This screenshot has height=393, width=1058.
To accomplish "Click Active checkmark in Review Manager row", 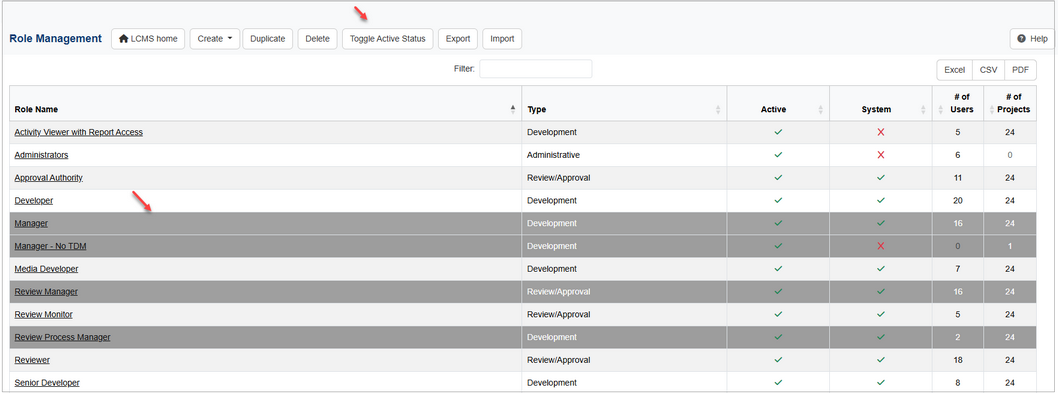I will coord(778,292).
